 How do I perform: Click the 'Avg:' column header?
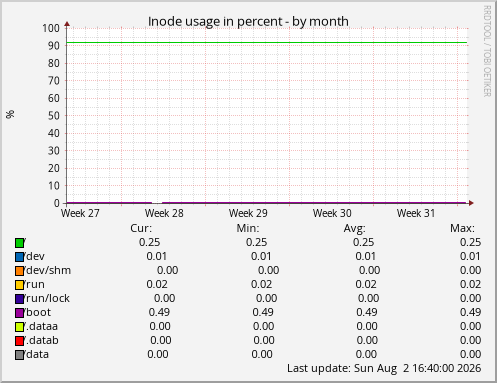pyautogui.click(x=355, y=229)
